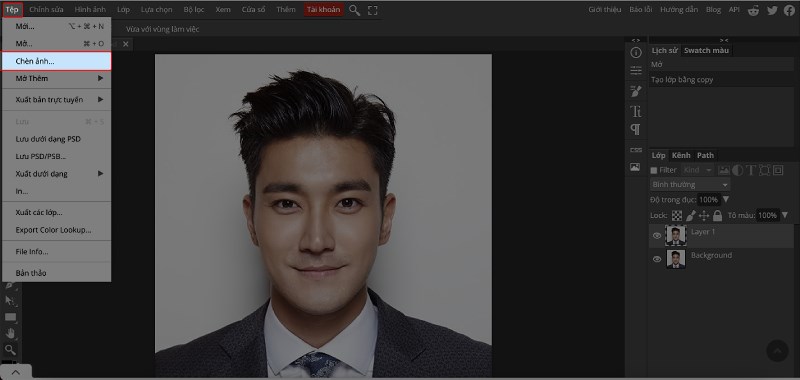Open the image preview panel icon
Screen dimensions: 800x380
pos(636,167)
